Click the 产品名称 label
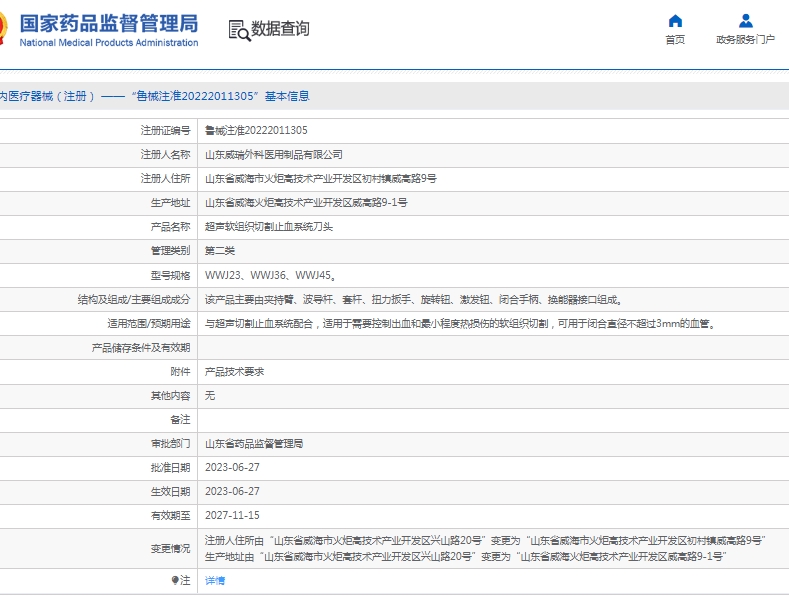 click(x=171, y=227)
